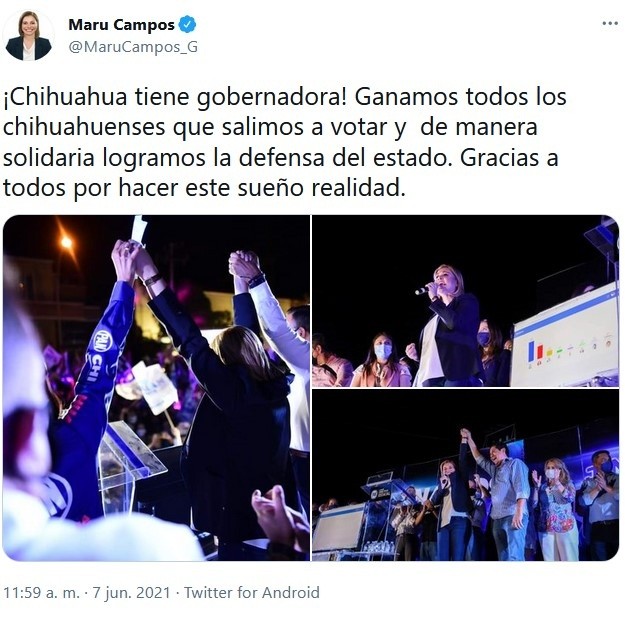The height and width of the screenshot is (619, 625).
Task: Click the microphone held by the speaker
Action: point(425,288)
